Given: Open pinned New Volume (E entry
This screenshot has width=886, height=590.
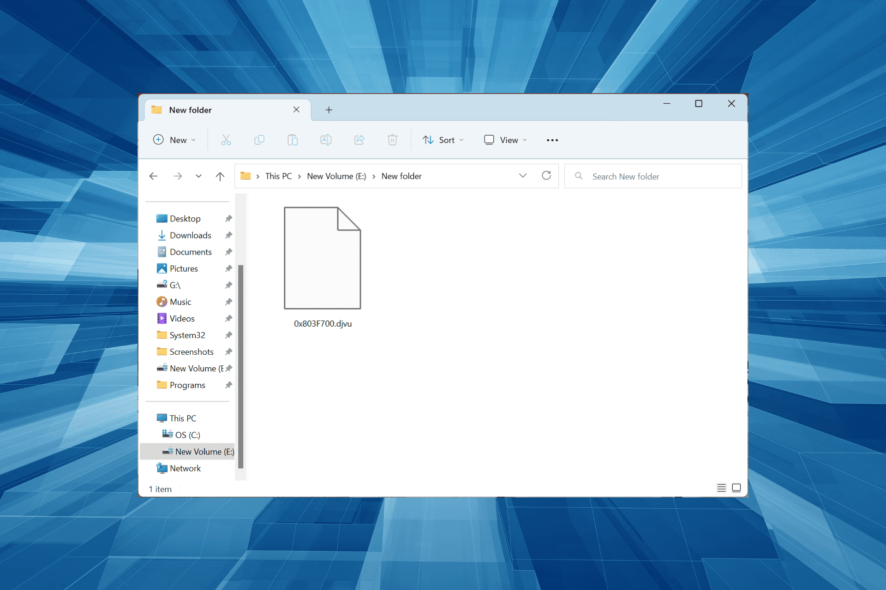Looking at the screenshot, I should 196,368.
